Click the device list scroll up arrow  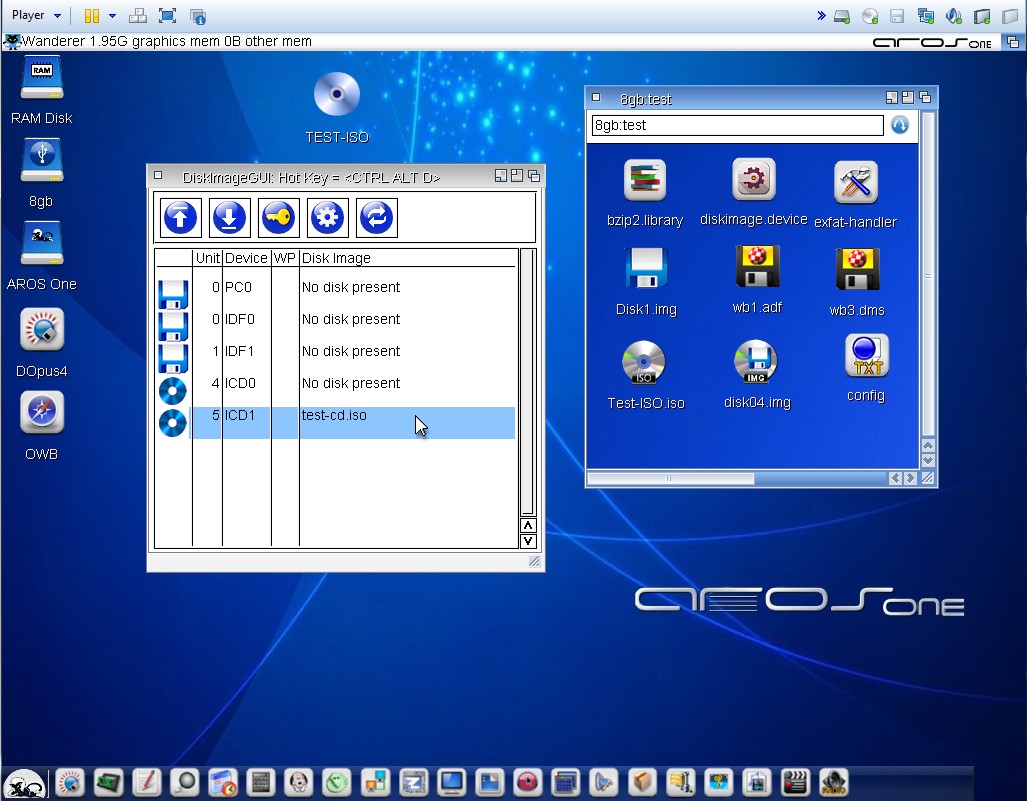tap(528, 525)
